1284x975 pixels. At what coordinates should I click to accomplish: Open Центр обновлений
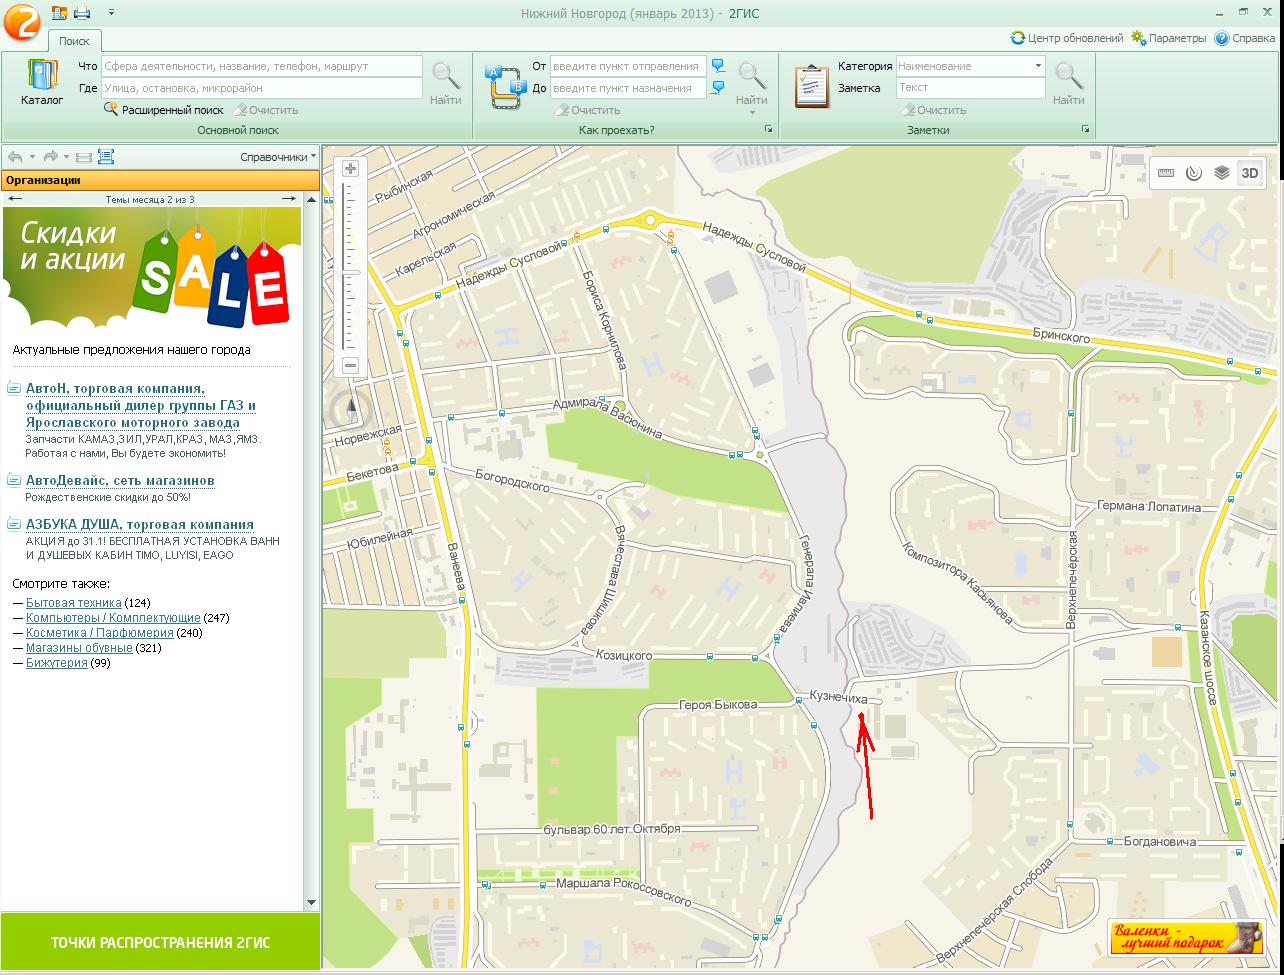coord(1067,38)
